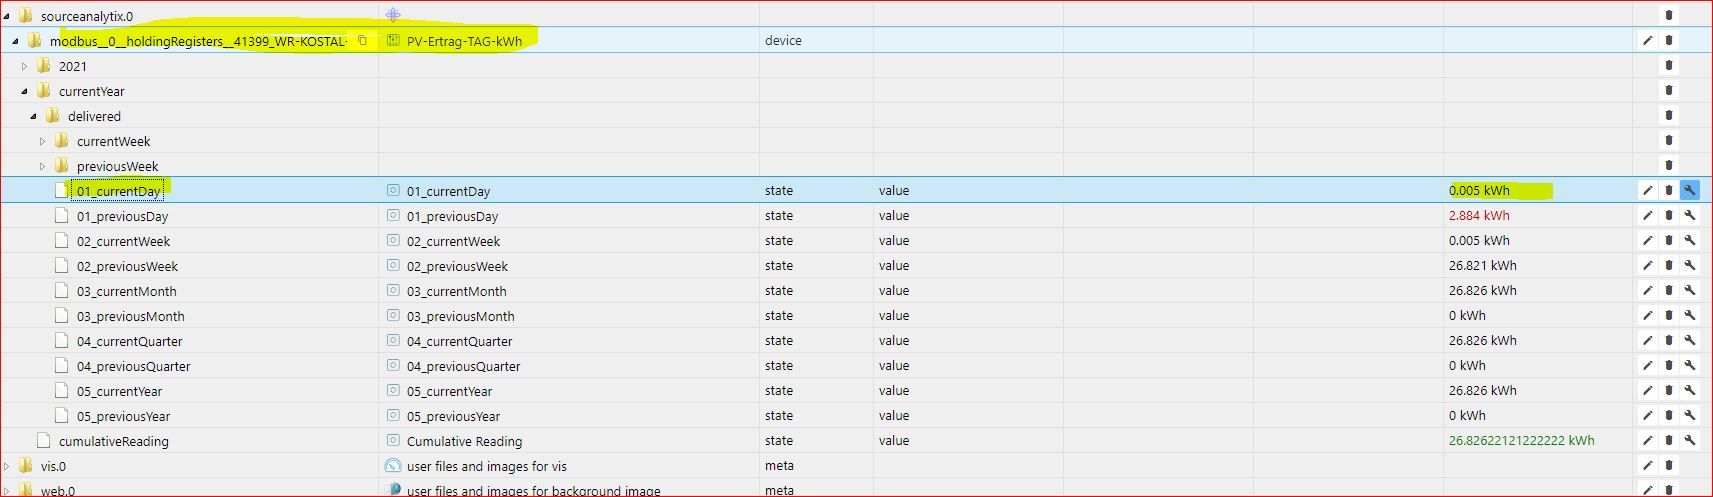The image size is (1713, 497).
Task: Select the 02_currentWeek tree row
Action: pos(123,241)
